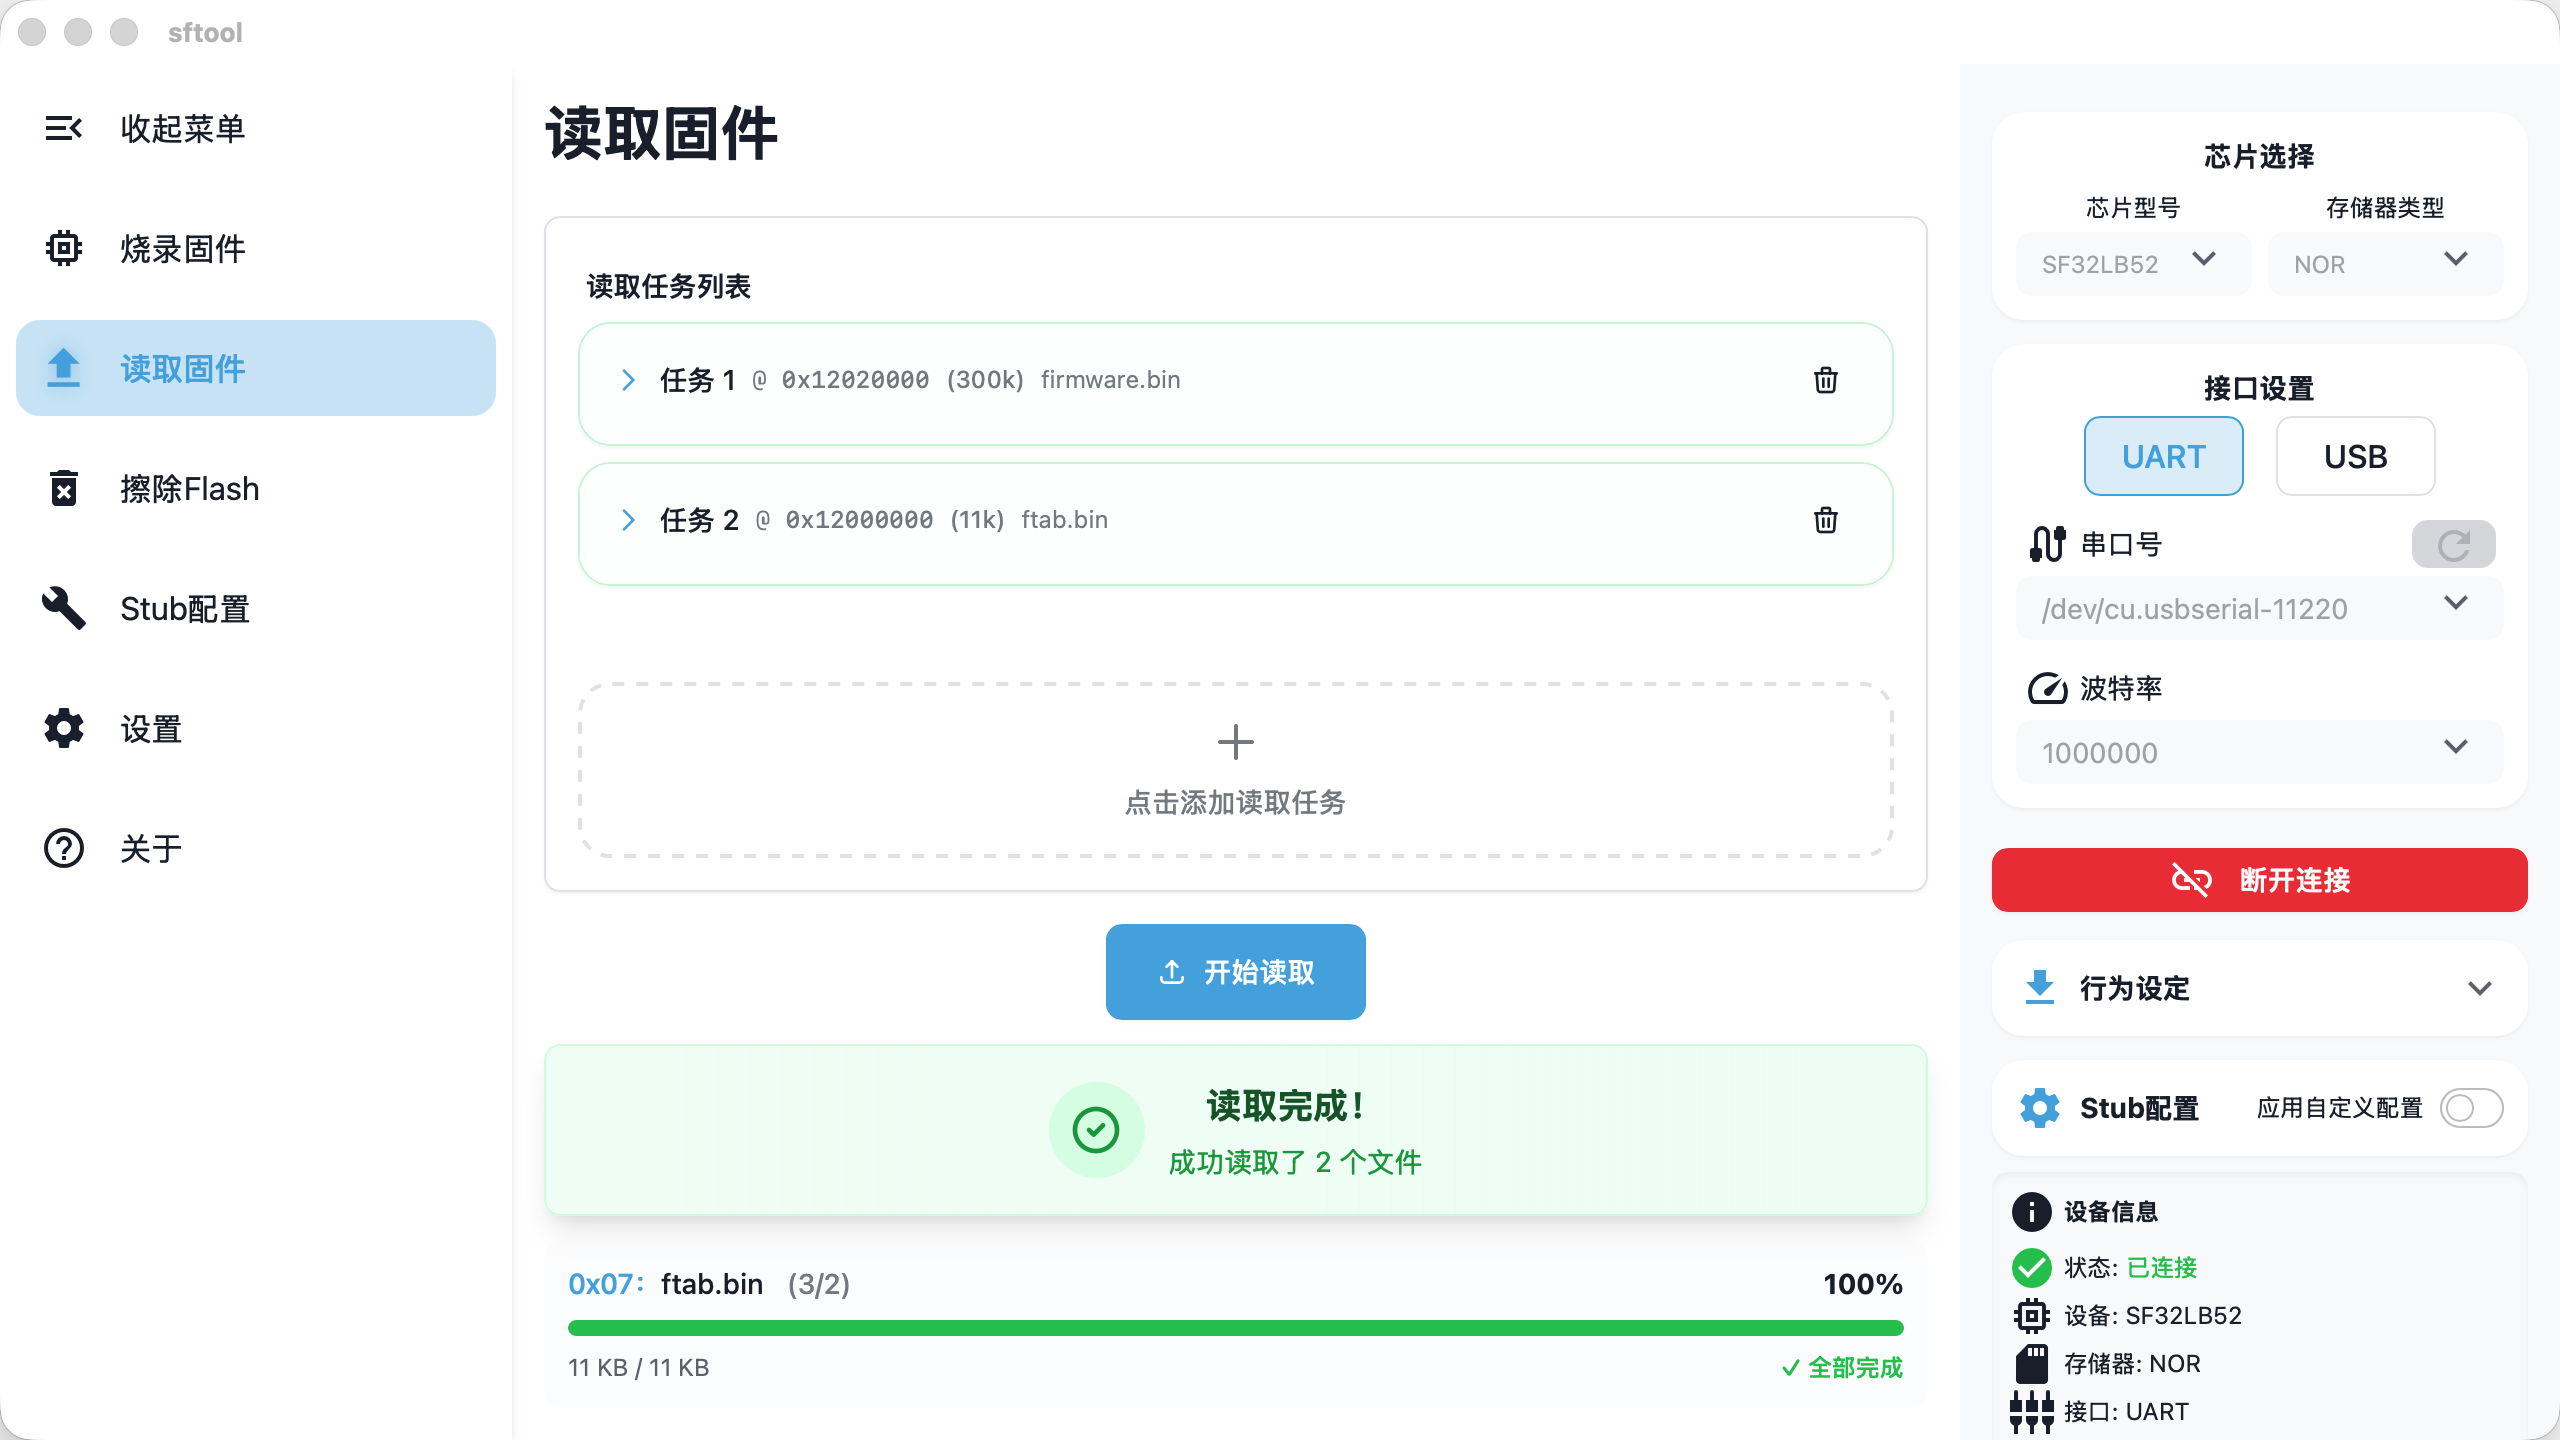
Task: Refresh the serial port list
Action: pos(2453,545)
